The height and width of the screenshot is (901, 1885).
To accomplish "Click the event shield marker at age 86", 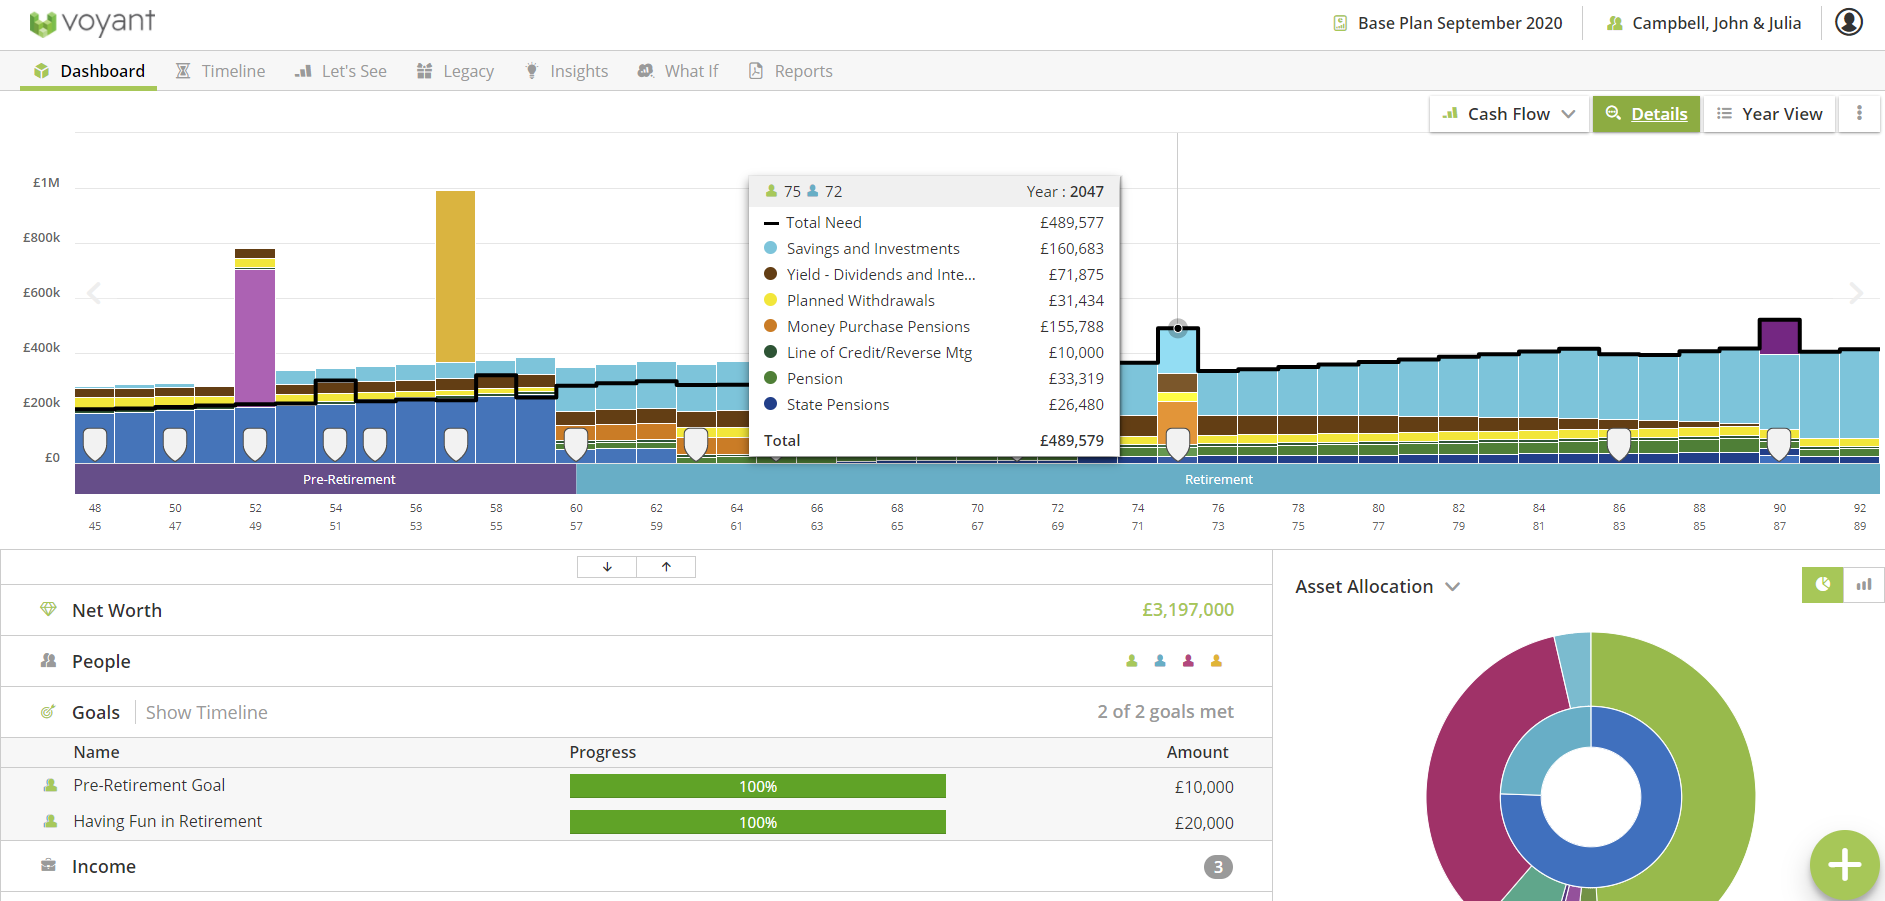I will tap(1619, 443).
